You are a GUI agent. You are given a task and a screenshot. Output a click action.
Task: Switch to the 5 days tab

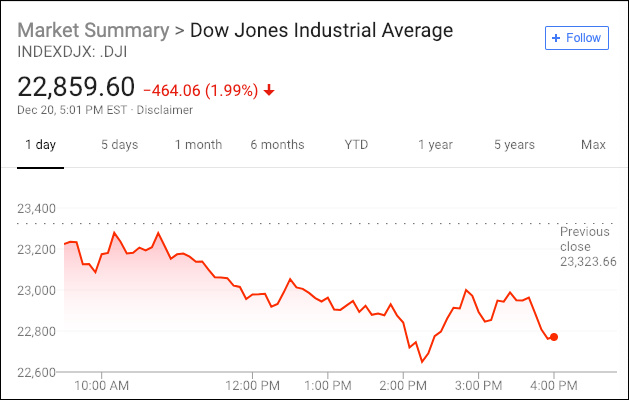pos(119,145)
